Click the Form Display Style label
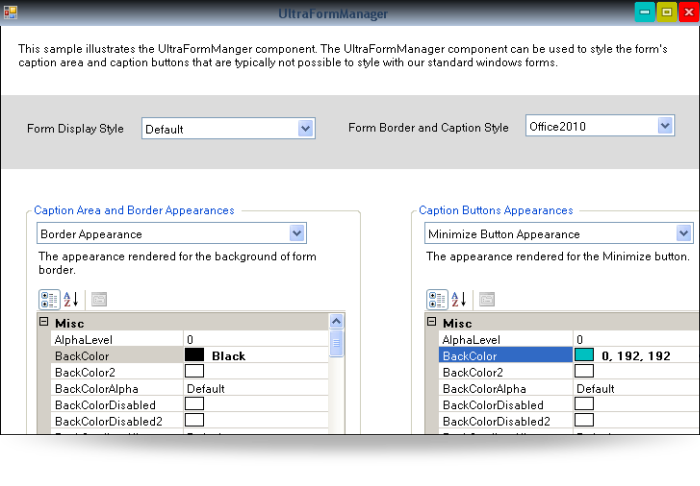Image resolution: width=700 pixels, height=486 pixels. (x=75, y=129)
